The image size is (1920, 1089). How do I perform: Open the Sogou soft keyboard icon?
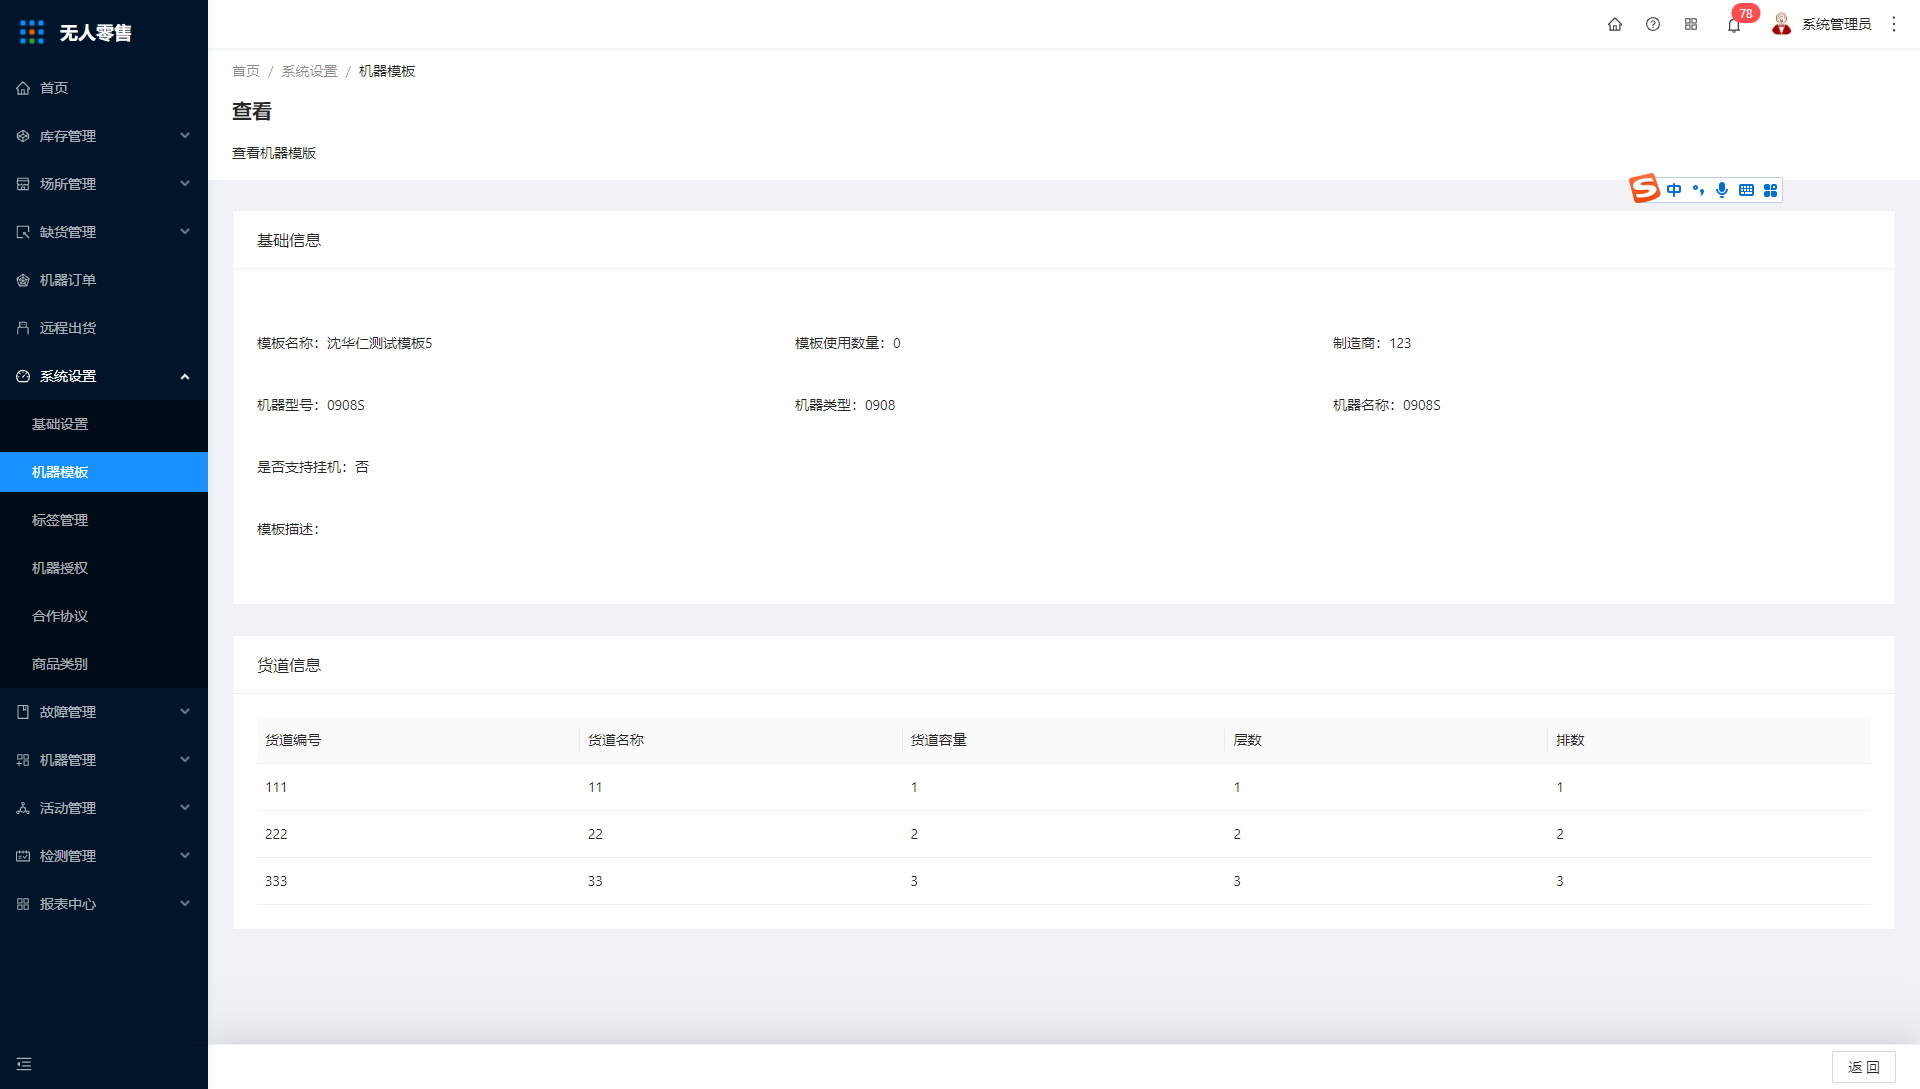coord(1746,190)
